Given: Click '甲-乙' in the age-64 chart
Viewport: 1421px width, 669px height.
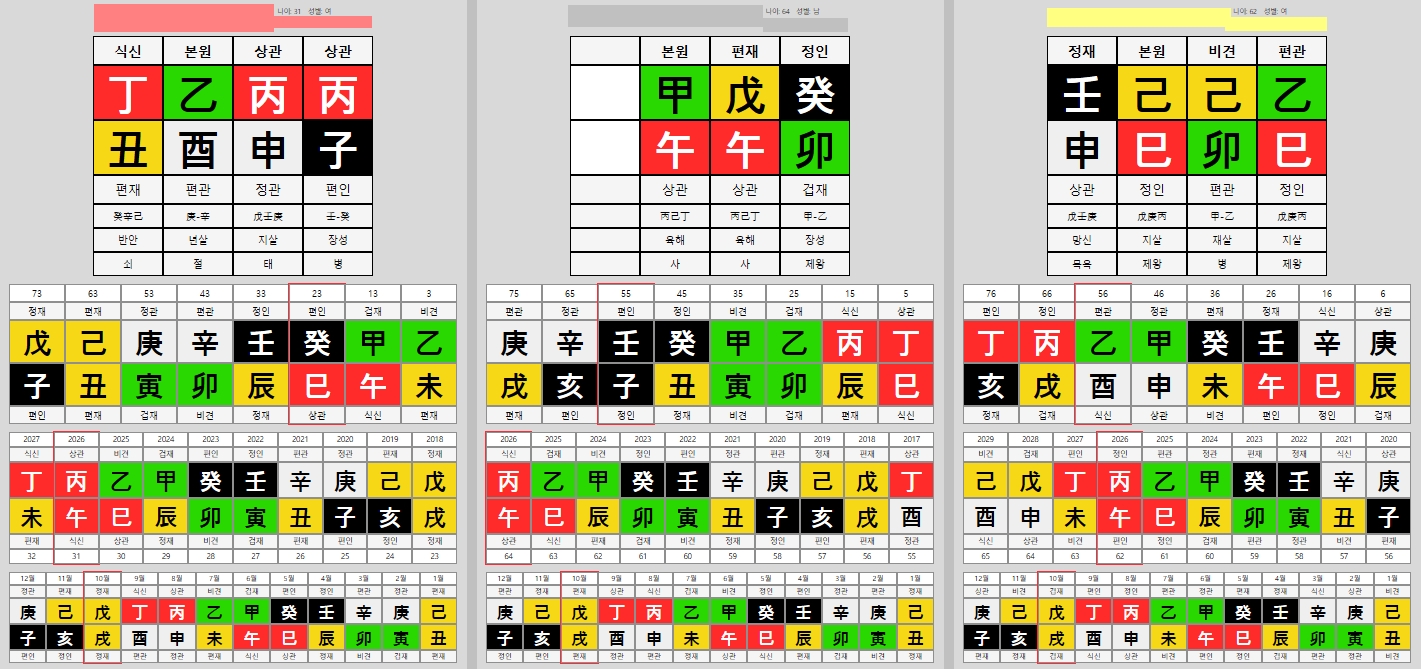Looking at the screenshot, I should [x=815, y=216].
